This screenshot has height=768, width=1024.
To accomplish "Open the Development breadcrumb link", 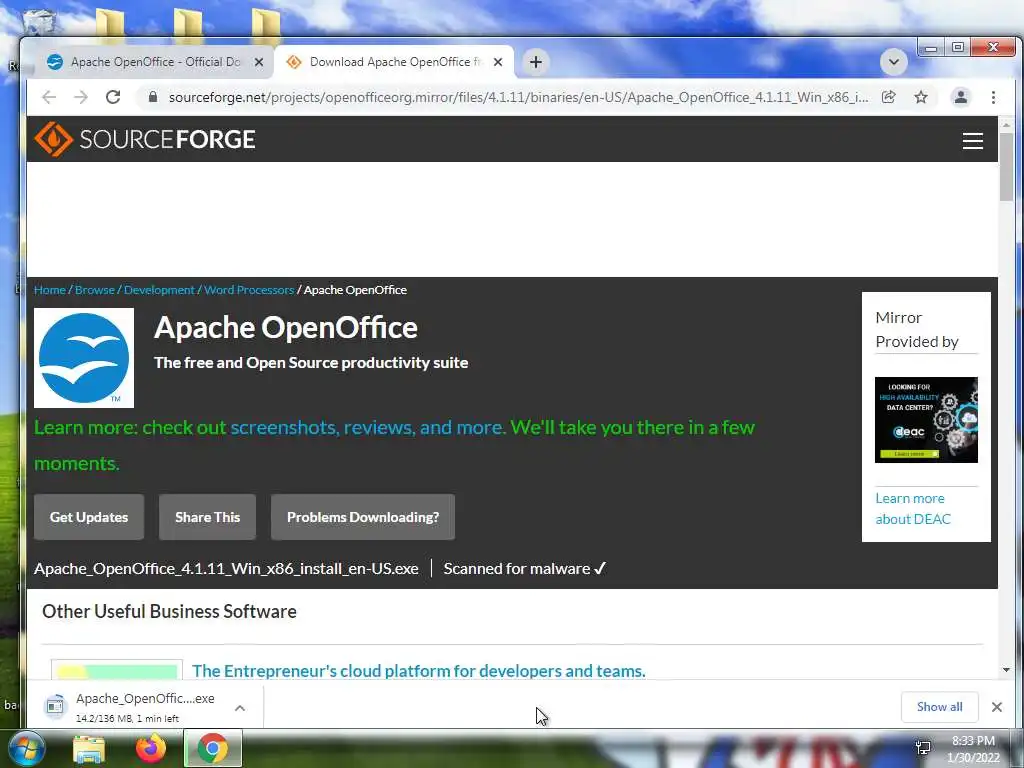I will pos(159,290).
